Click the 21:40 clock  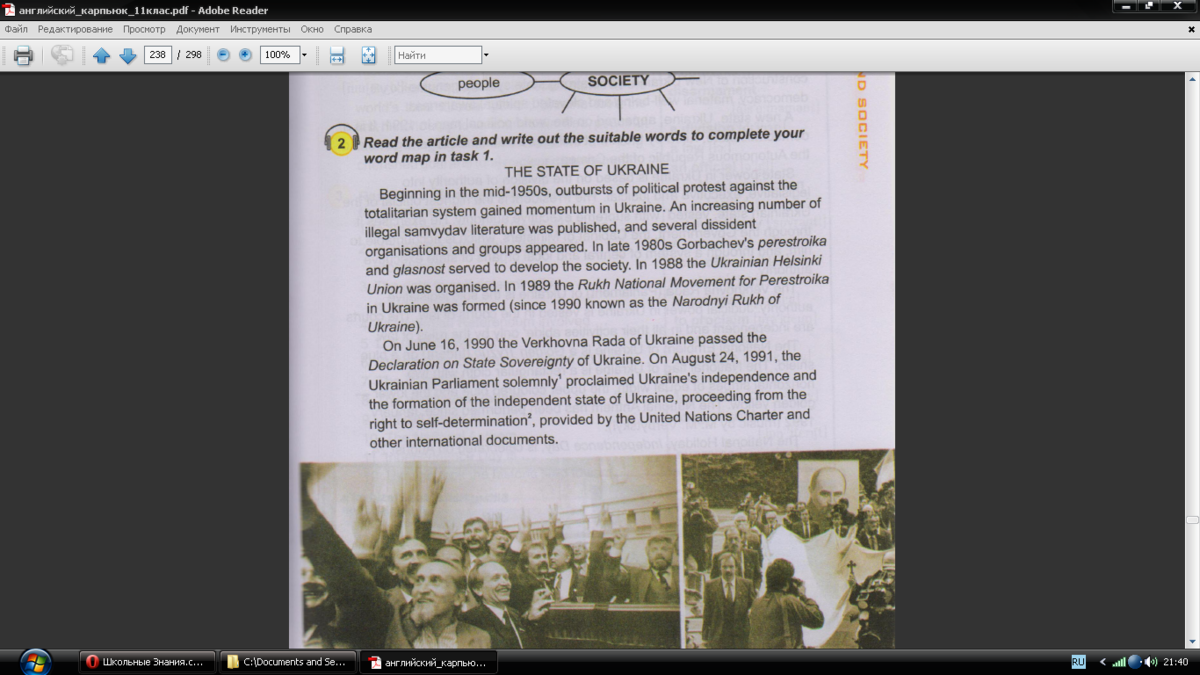tap(1176, 661)
